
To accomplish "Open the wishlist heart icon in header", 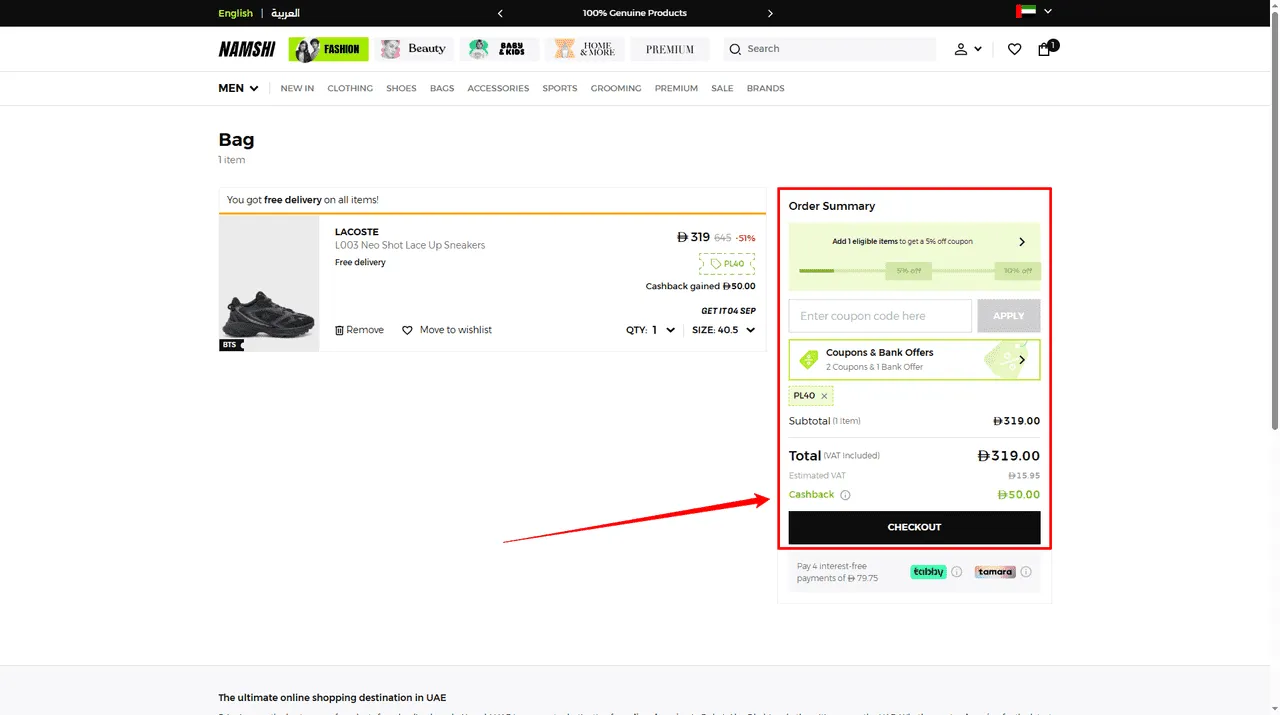I will coord(1014,49).
